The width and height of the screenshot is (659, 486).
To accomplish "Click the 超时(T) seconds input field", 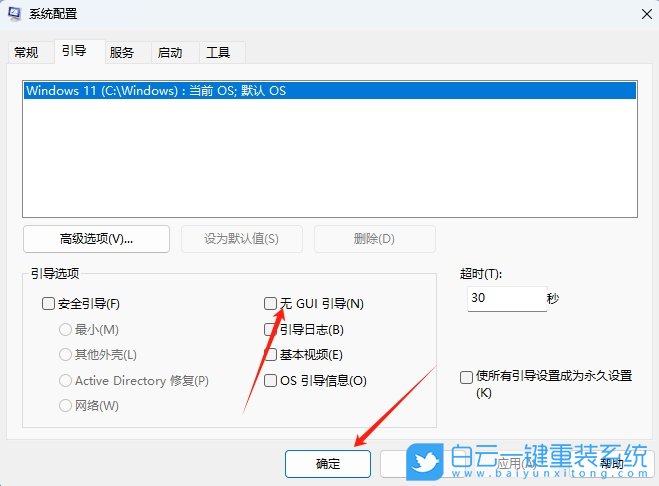I will [x=507, y=298].
